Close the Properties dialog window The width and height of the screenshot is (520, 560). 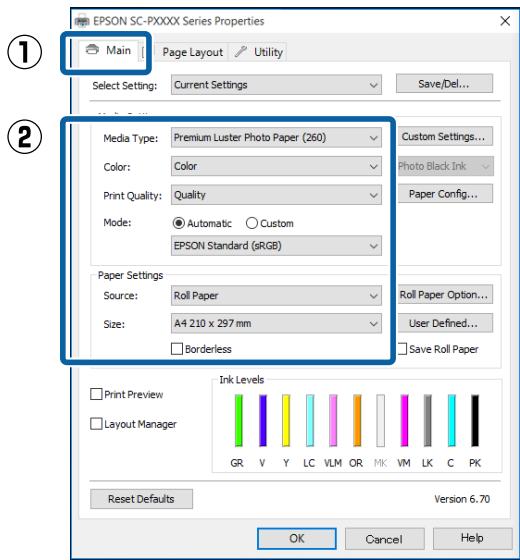(x=505, y=21)
